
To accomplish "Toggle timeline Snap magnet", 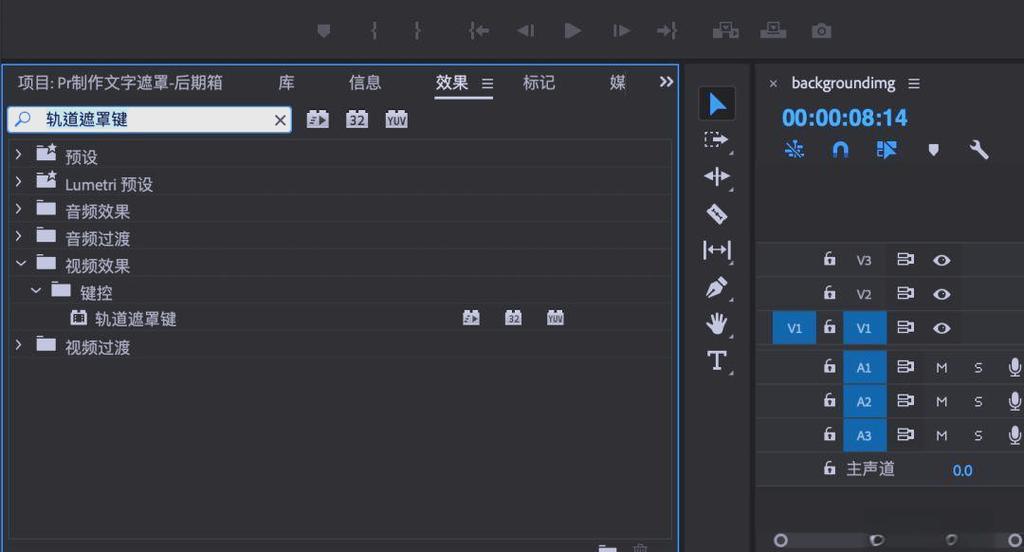I will tap(840, 150).
